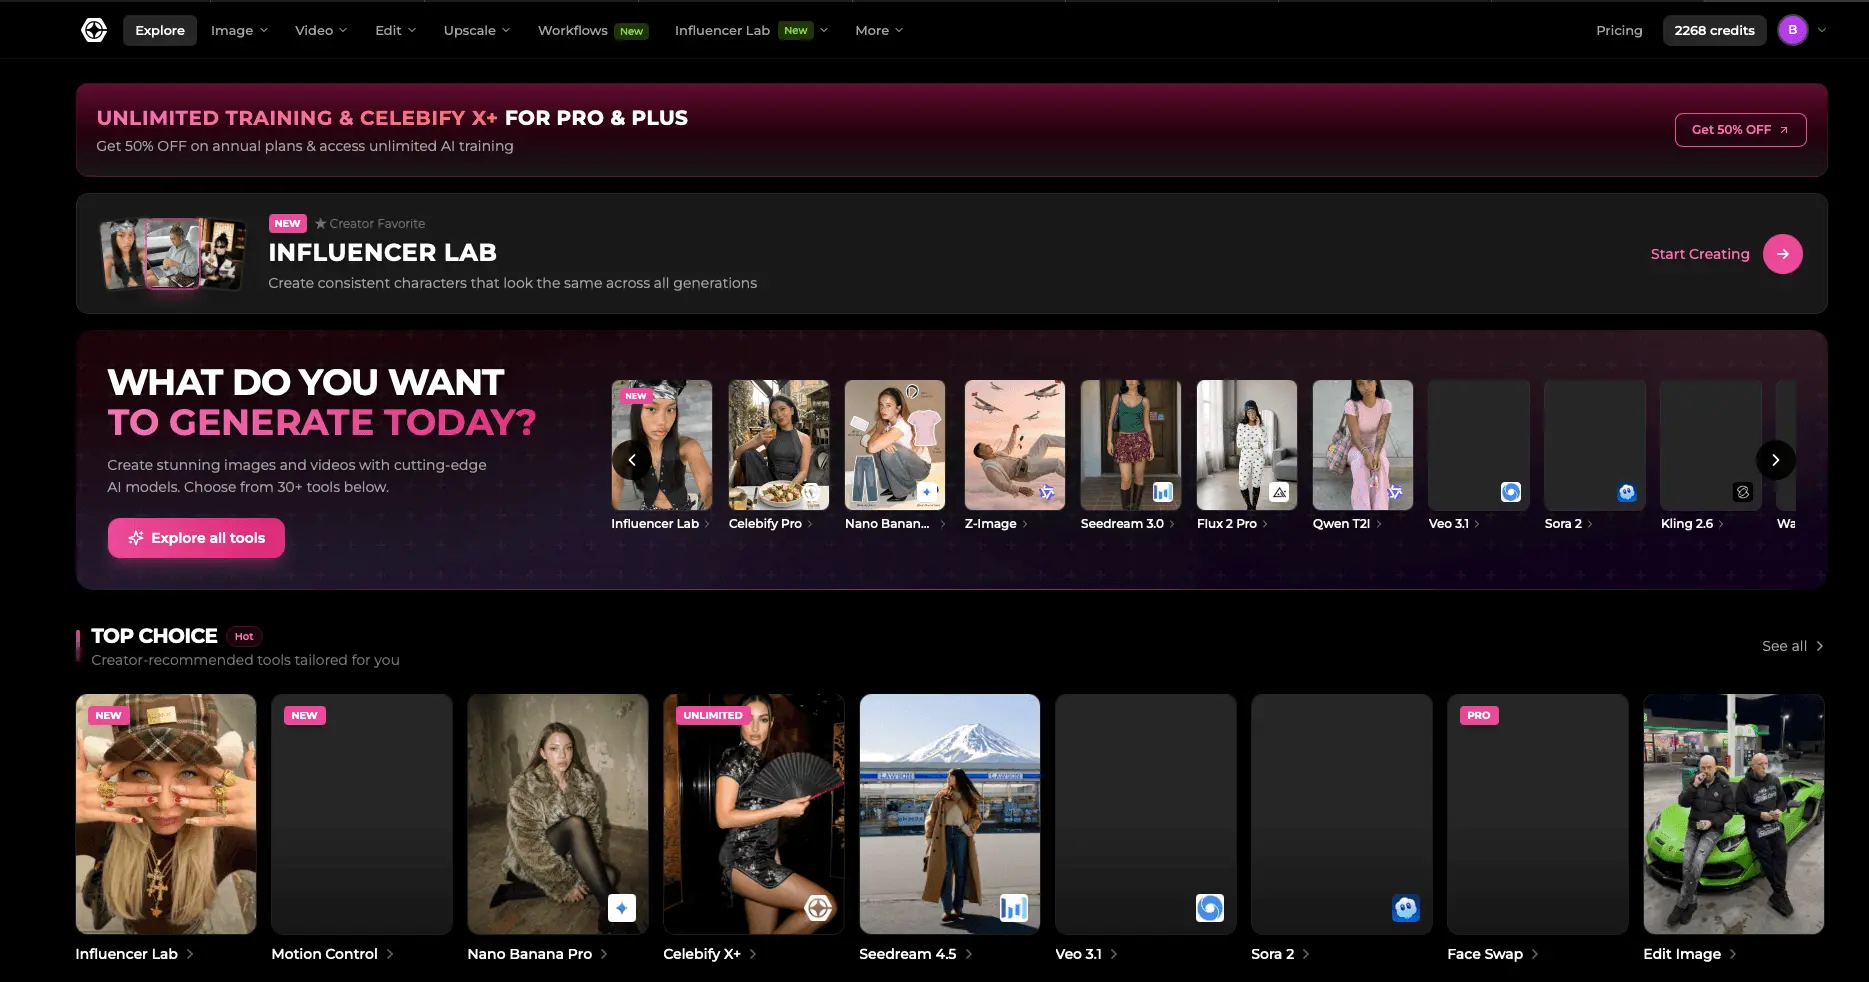This screenshot has width=1869, height=982.
Task: Open the Celebify Pro carousel thumbnail
Action: 779,445
